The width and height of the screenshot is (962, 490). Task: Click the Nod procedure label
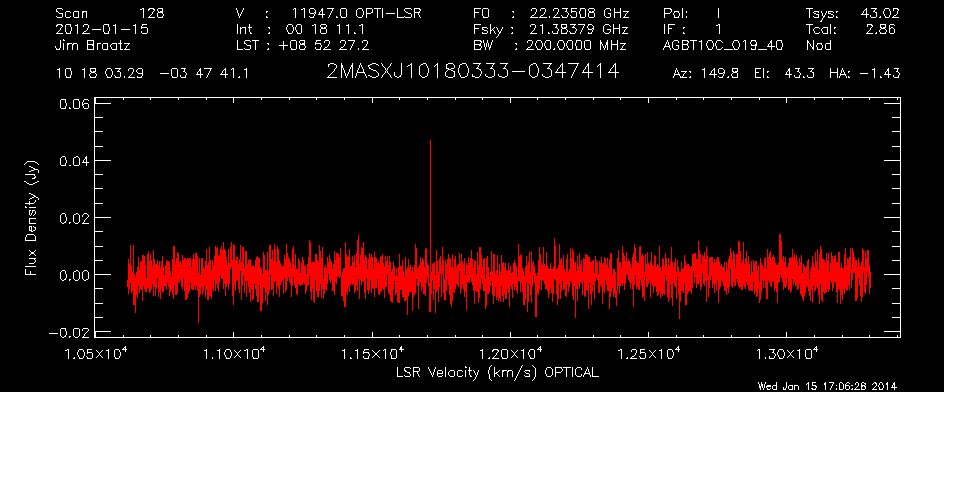click(x=818, y=45)
